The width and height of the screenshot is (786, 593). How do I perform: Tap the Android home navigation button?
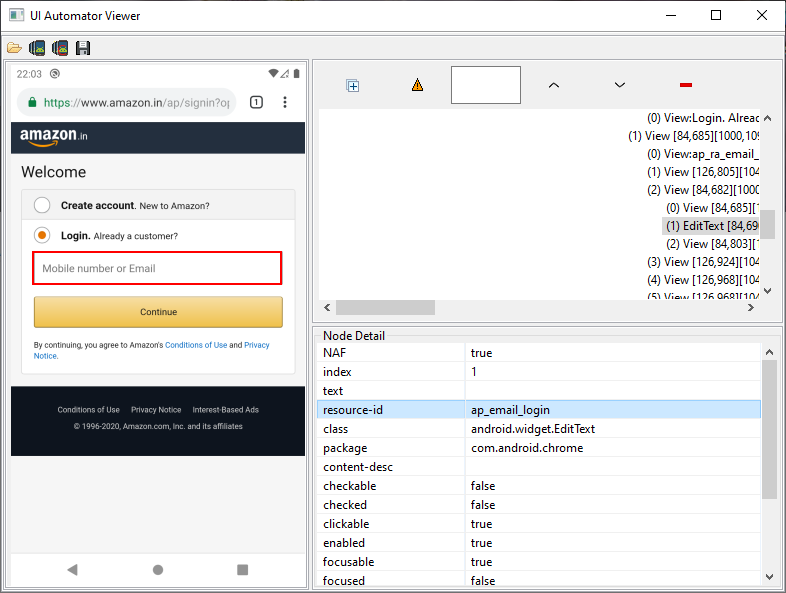pyautogui.click(x=158, y=569)
